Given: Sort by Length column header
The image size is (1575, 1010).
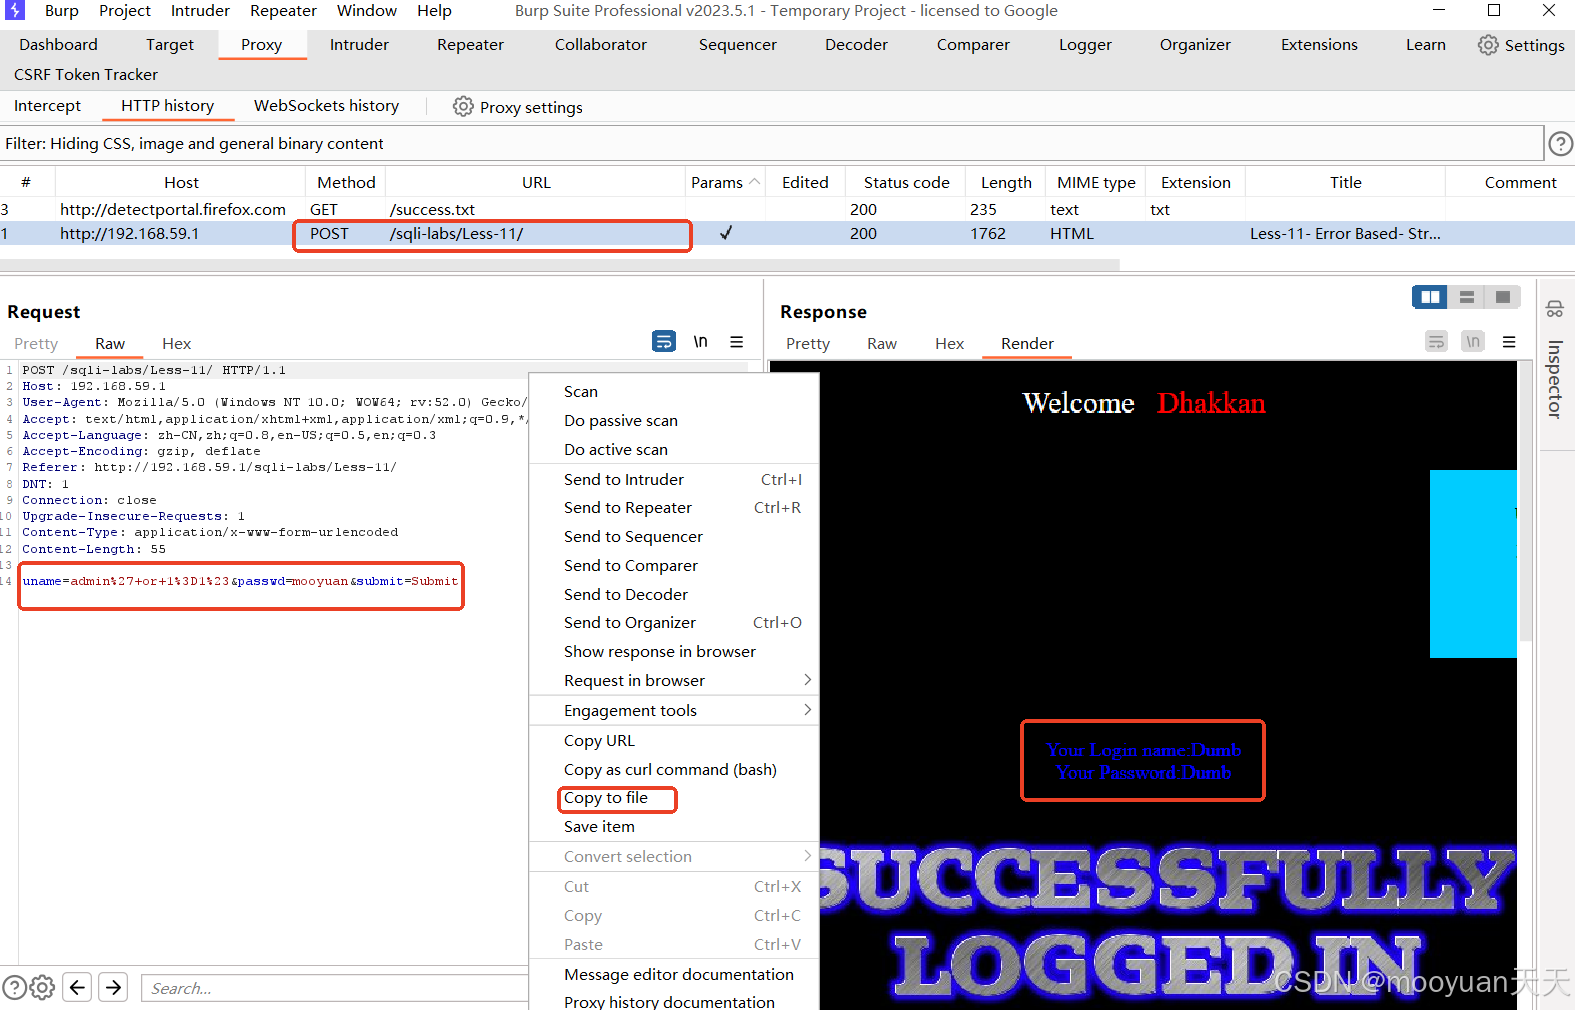Looking at the screenshot, I should pyautogui.click(x=1006, y=182).
